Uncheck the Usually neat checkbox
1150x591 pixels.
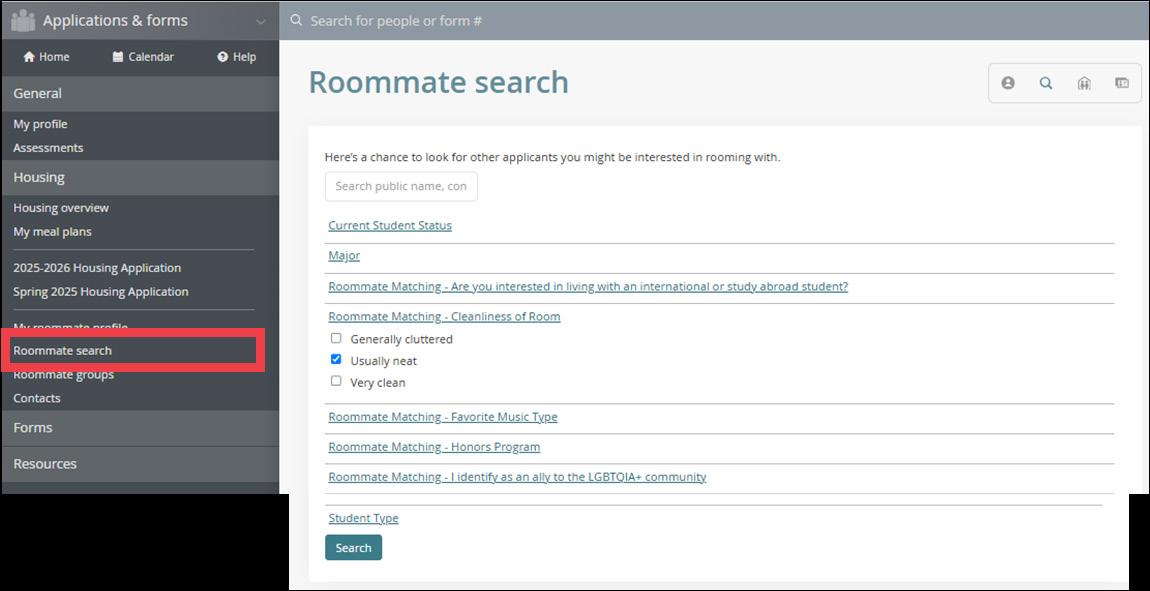[336, 359]
